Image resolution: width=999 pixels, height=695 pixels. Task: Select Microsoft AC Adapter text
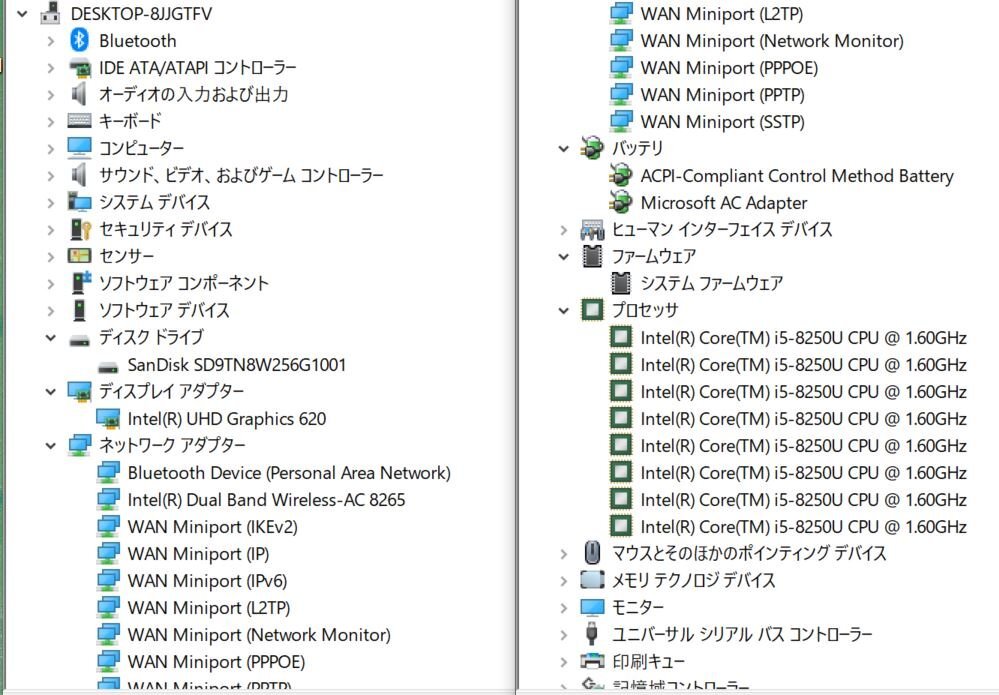click(x=724, y=203)
